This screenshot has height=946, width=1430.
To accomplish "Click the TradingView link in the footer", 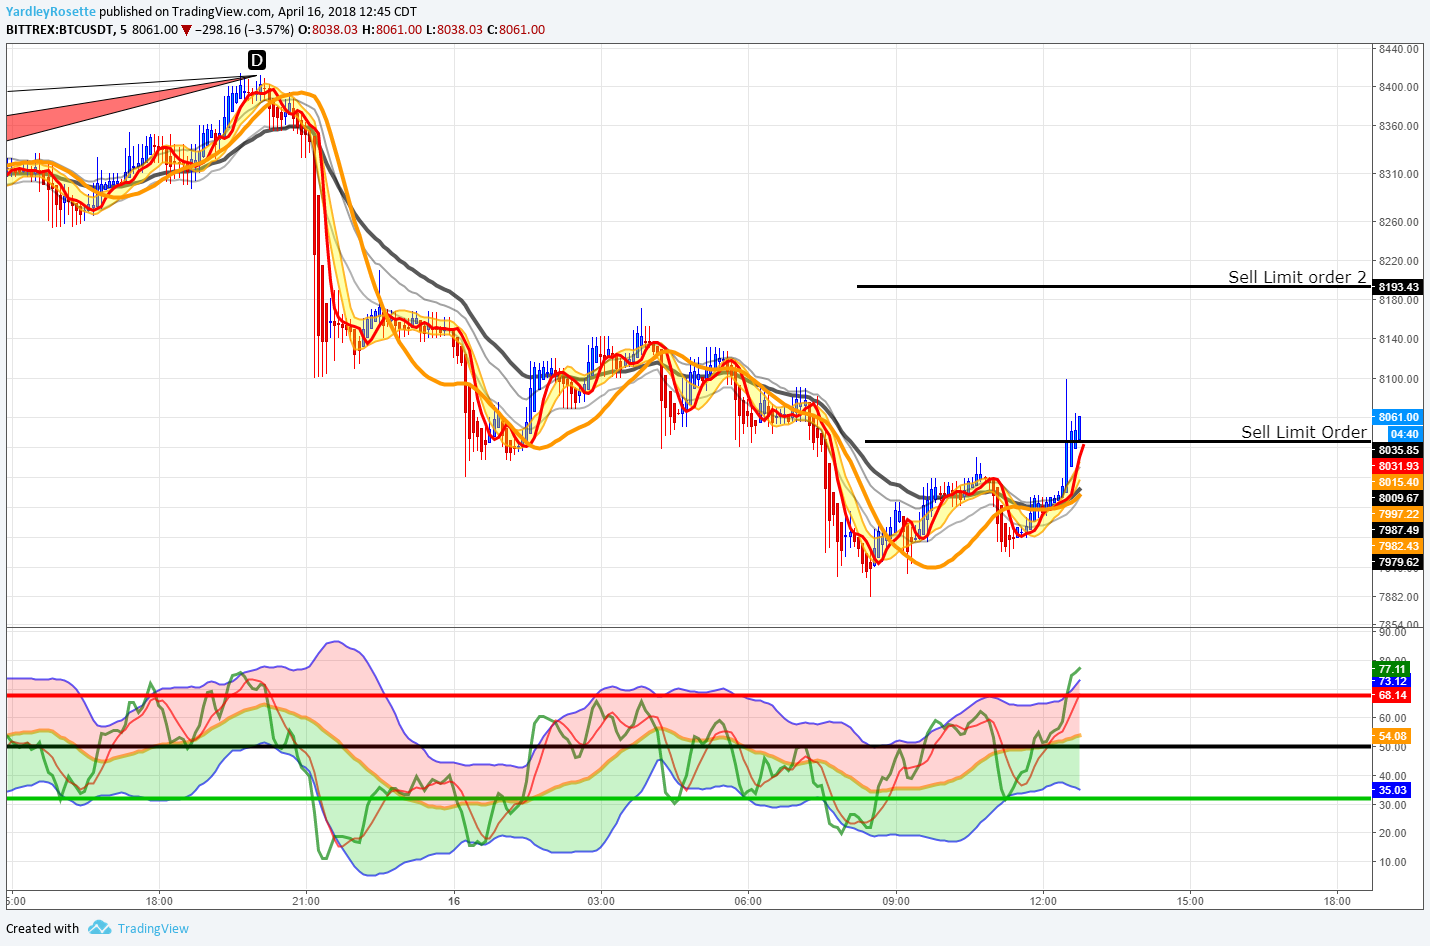I will coord(153,928).
